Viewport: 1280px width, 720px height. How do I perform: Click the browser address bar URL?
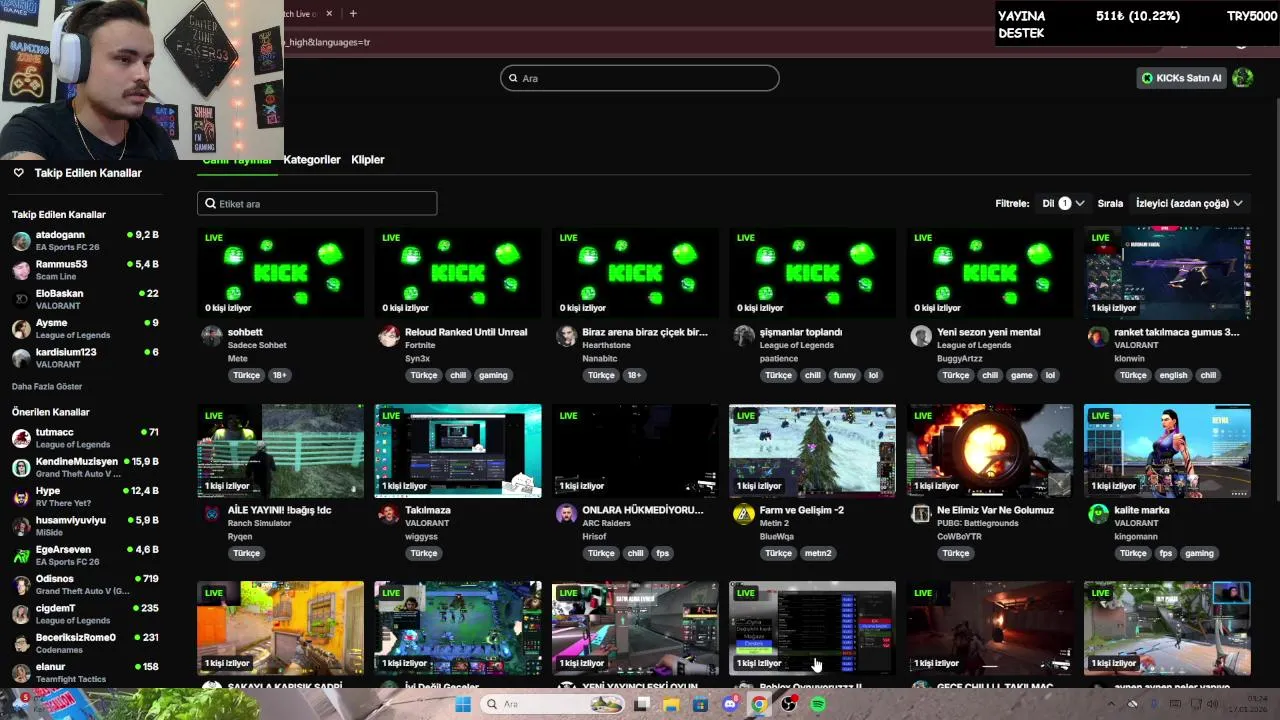click(328, 42)
